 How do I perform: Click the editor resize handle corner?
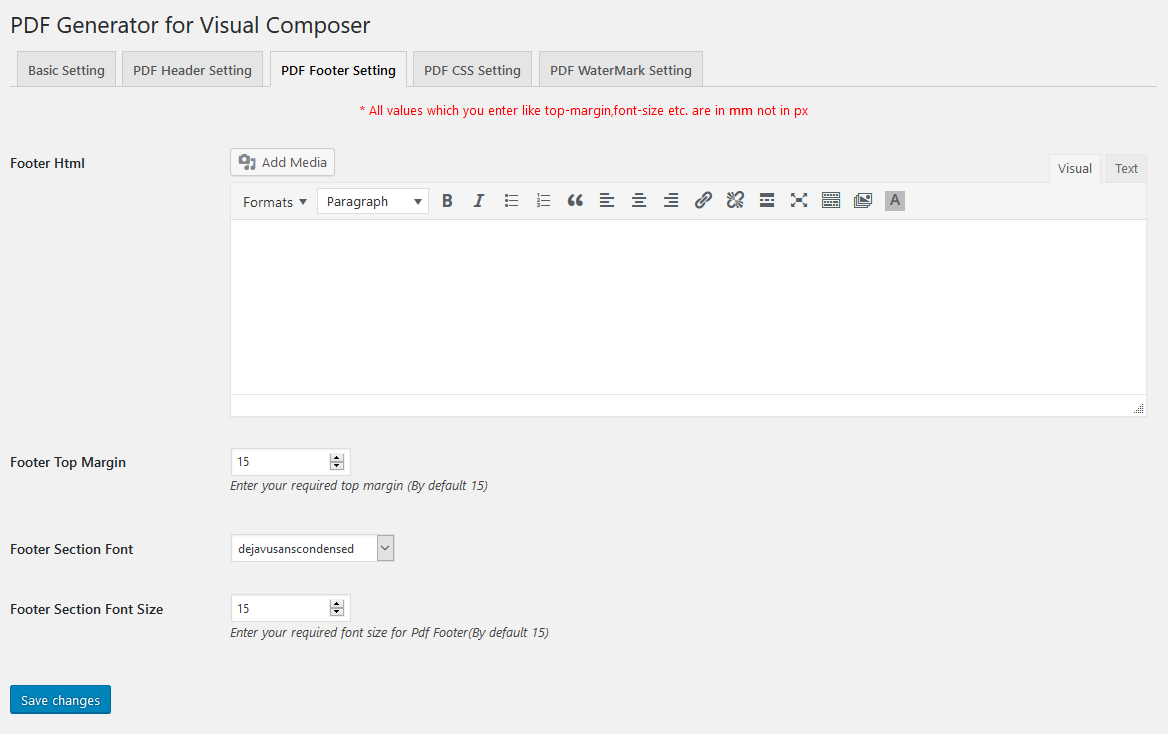pyautogui.click(x=1138, y=408)
